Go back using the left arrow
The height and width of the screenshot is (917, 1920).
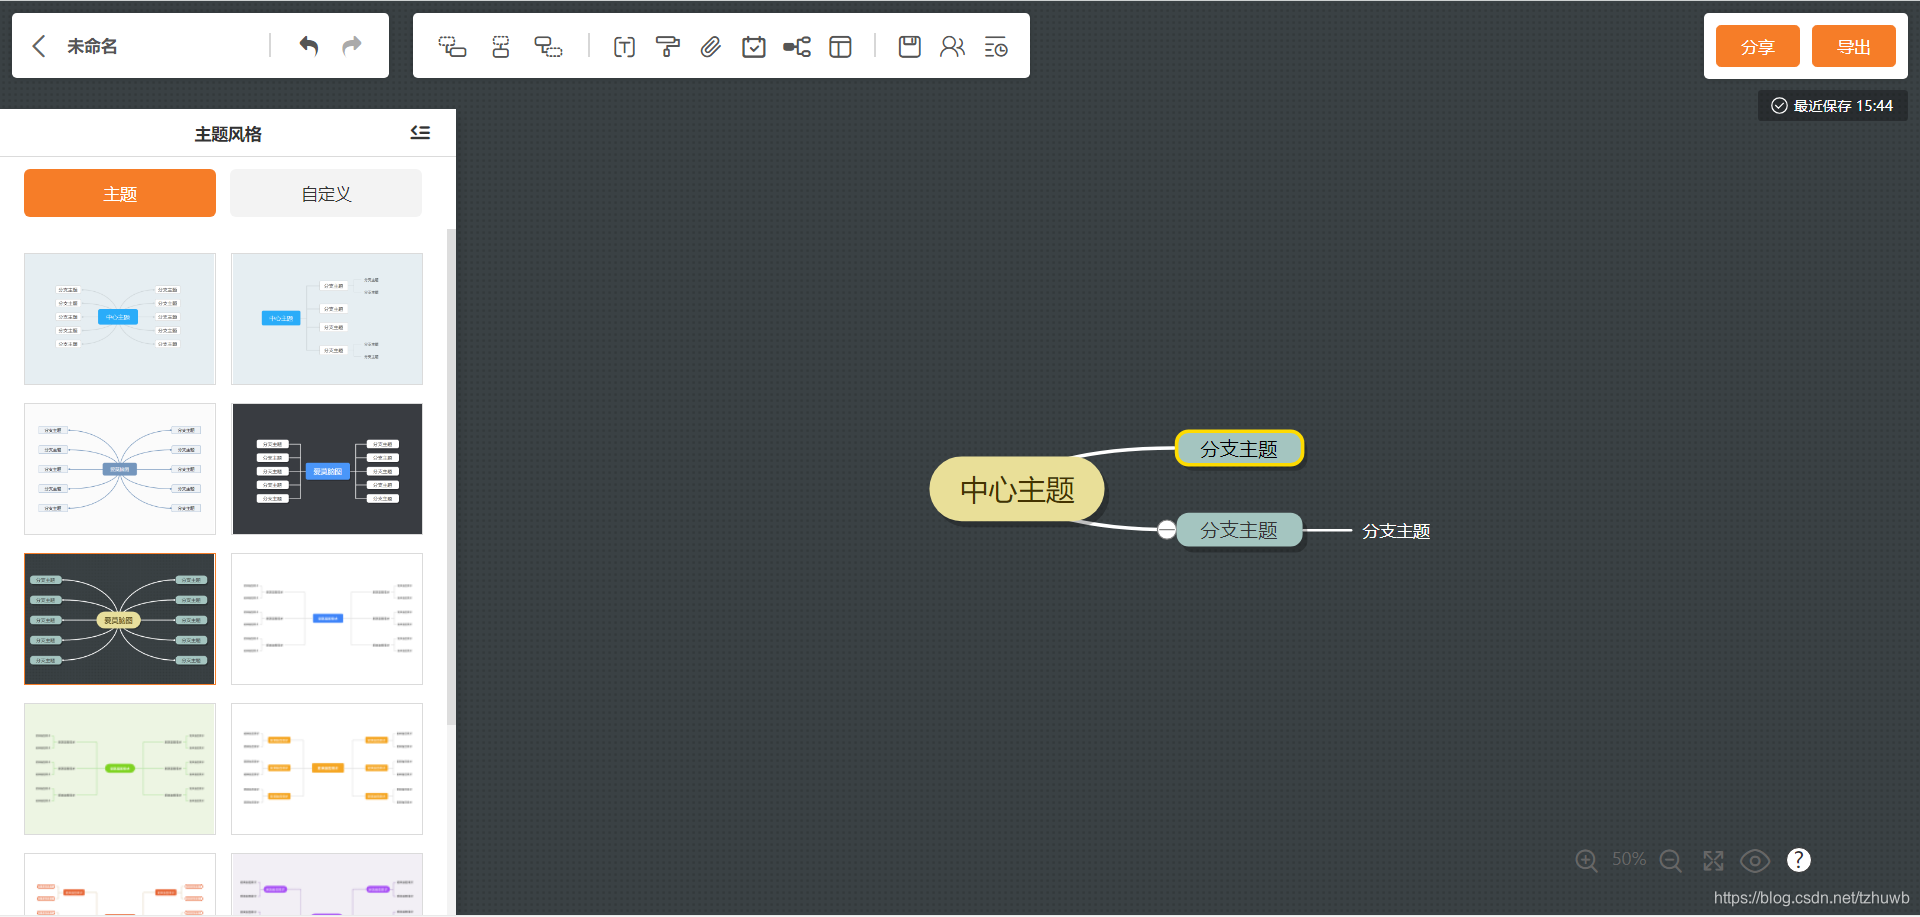[39, 46]
